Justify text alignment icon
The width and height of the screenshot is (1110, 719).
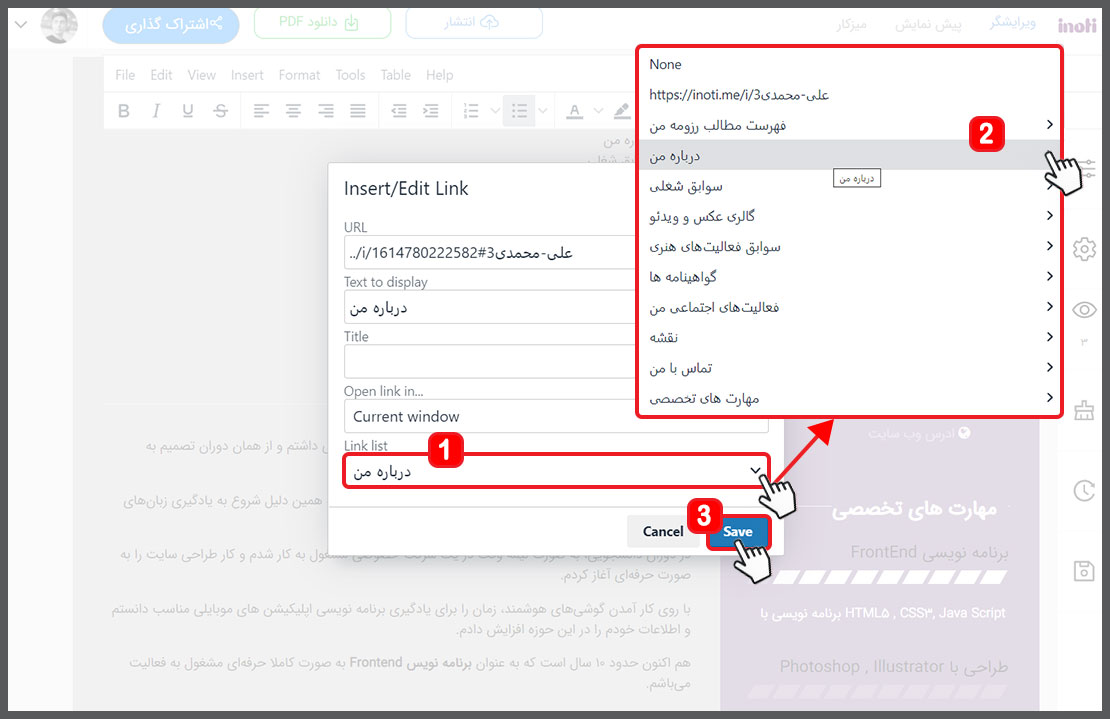coord(358,110)
